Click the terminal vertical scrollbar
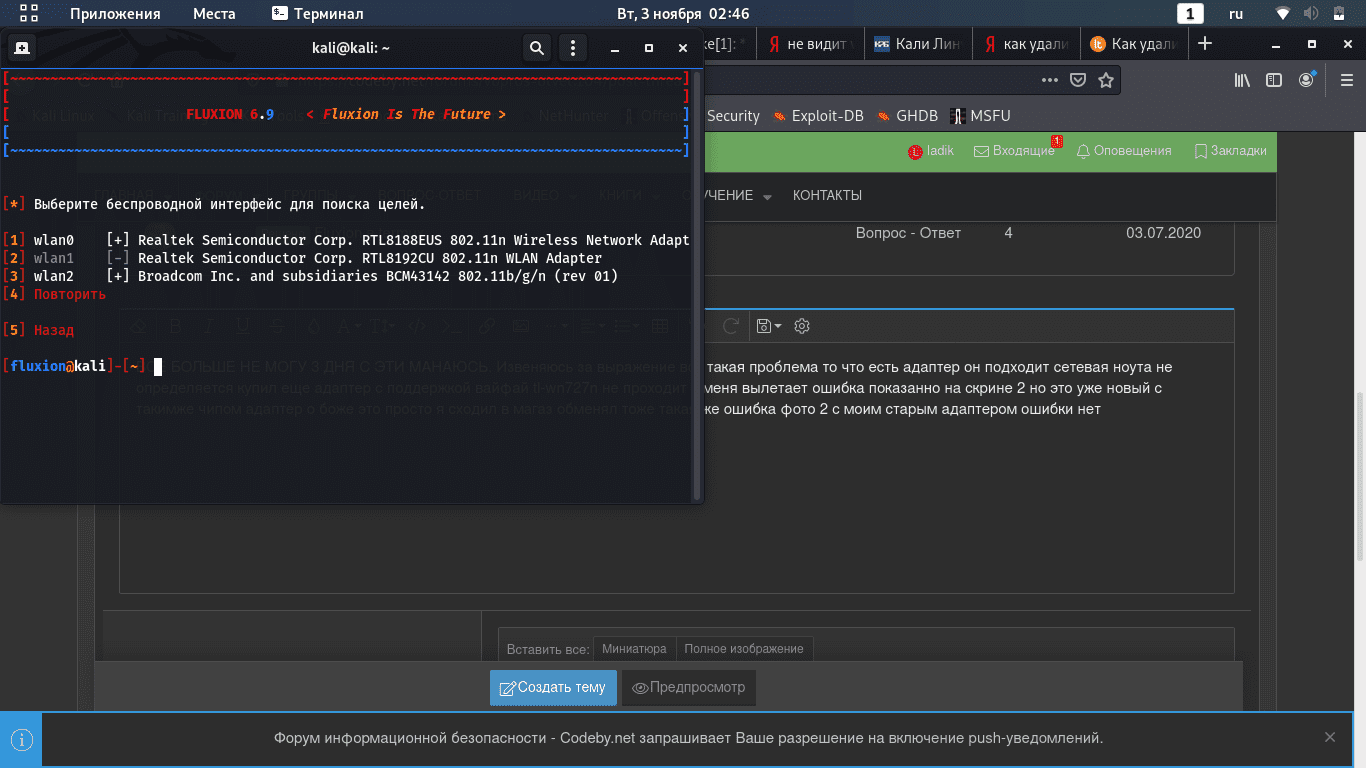1366x768 pixels. click(x=697, y=284)
